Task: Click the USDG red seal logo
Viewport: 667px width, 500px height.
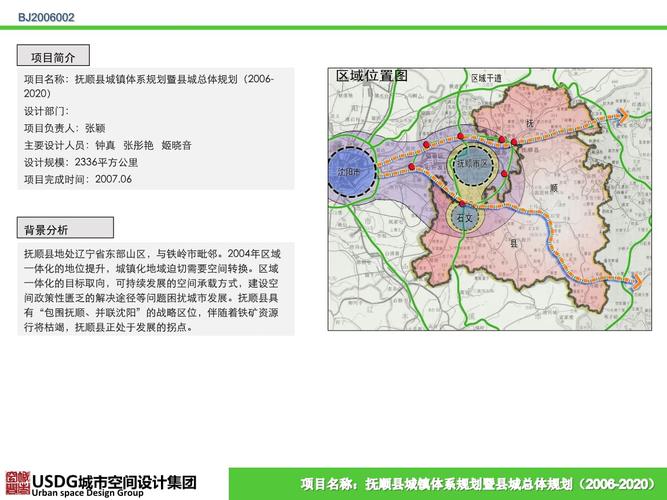Action: pyautogui.click(x=17, y=483)
